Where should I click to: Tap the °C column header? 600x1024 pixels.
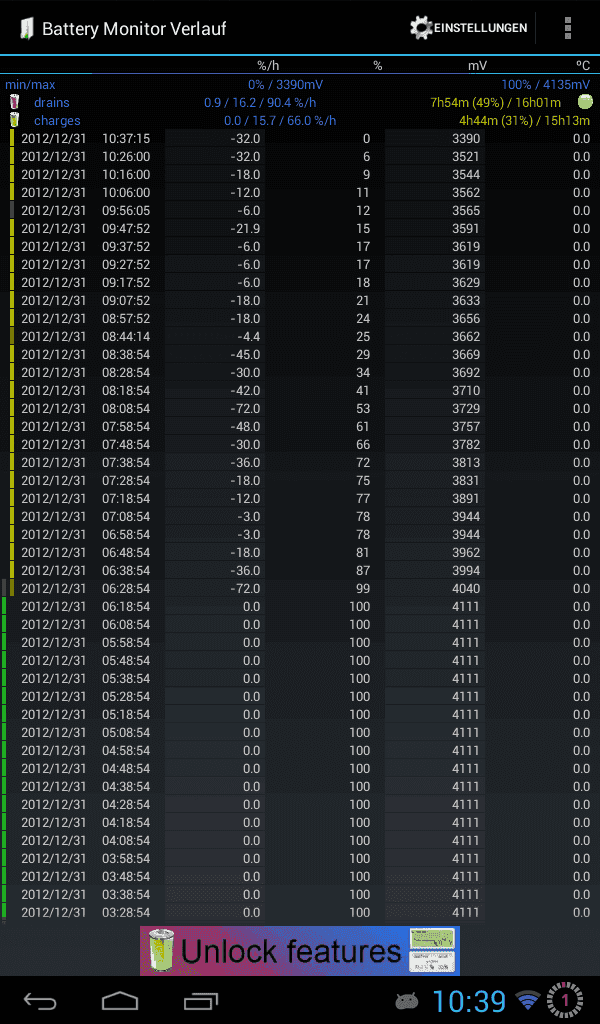[x=582, y=65]
